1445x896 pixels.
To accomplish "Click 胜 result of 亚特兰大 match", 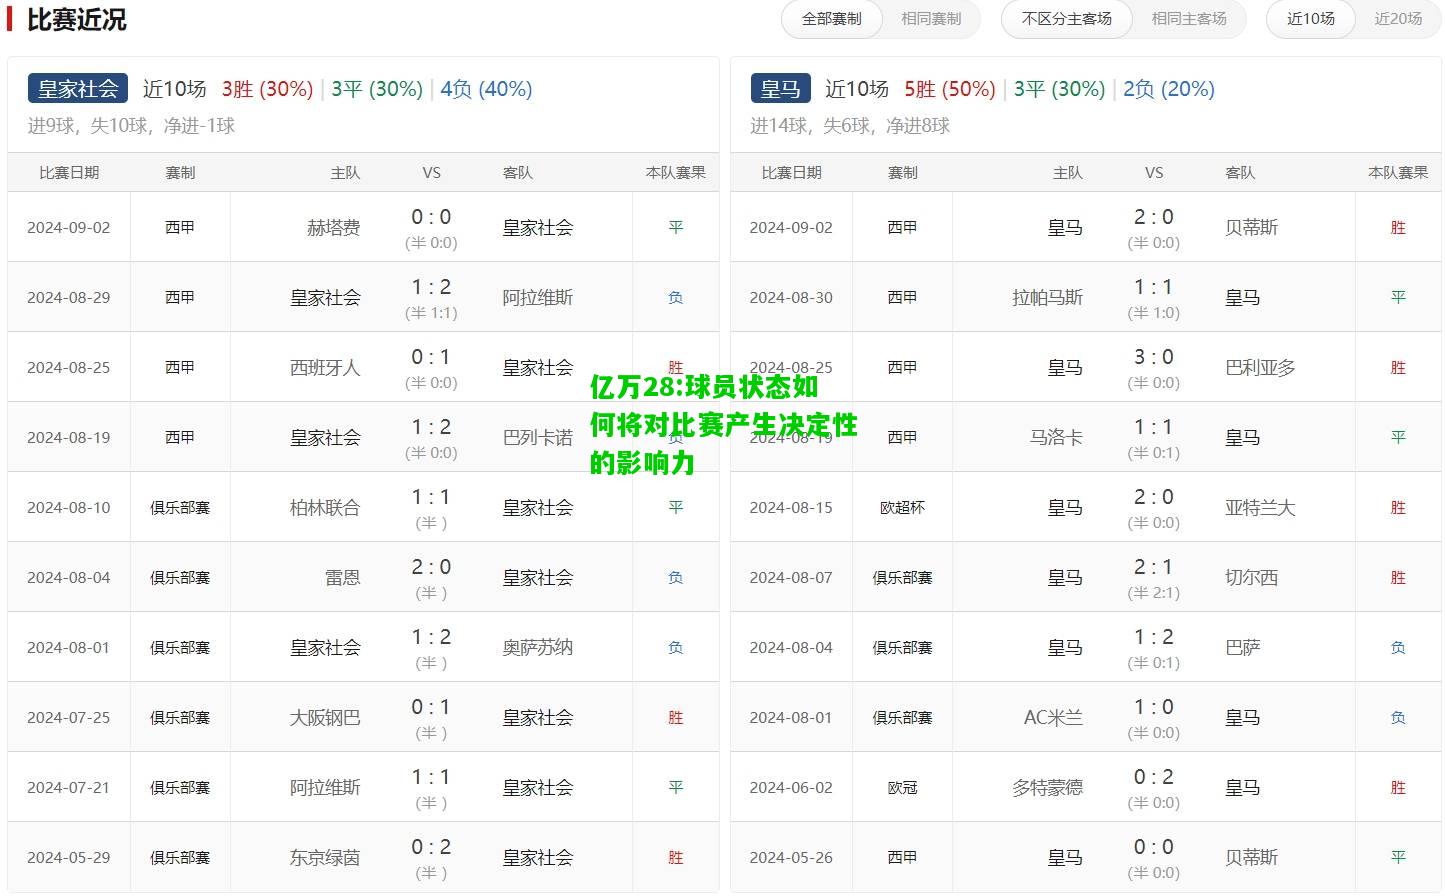I will 1398,508.
